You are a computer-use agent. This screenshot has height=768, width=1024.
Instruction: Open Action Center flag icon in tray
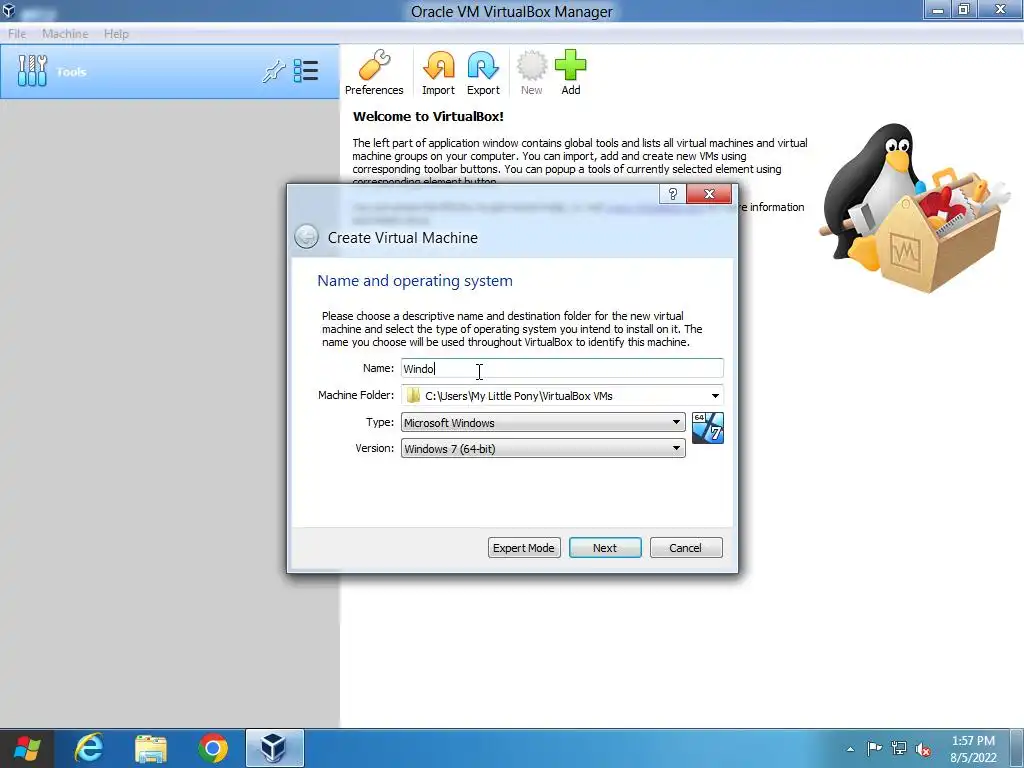click(874, 748)
